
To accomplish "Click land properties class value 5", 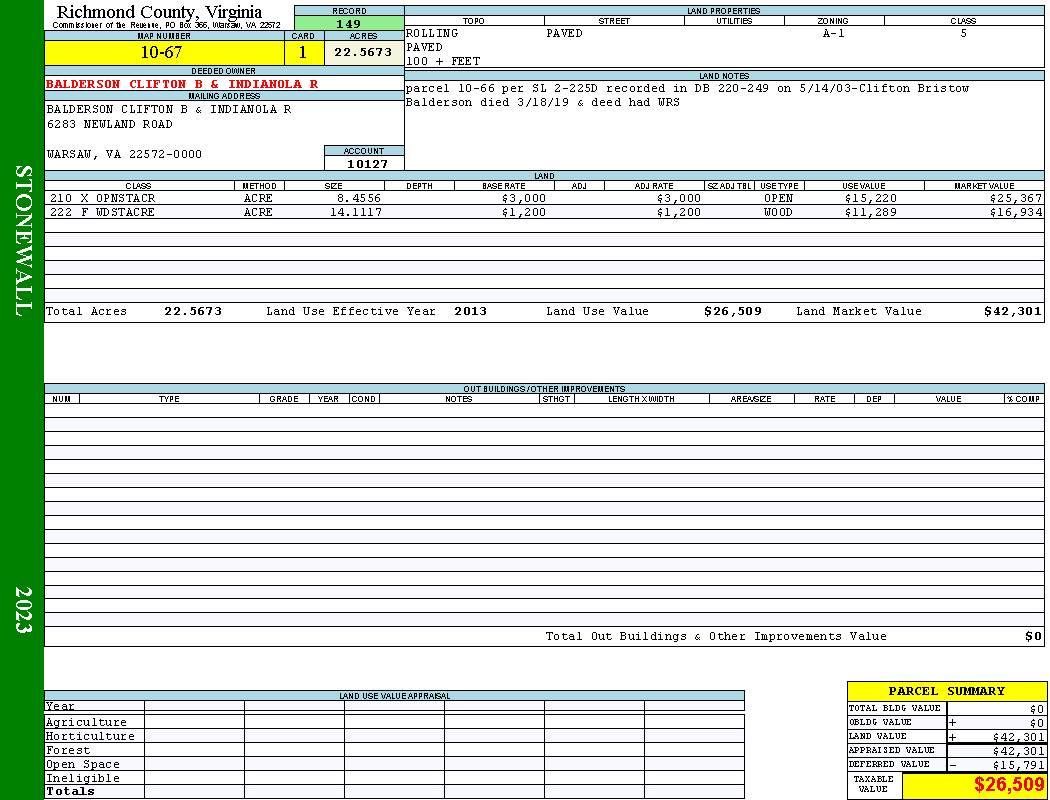I will click(x=963, y=33).
